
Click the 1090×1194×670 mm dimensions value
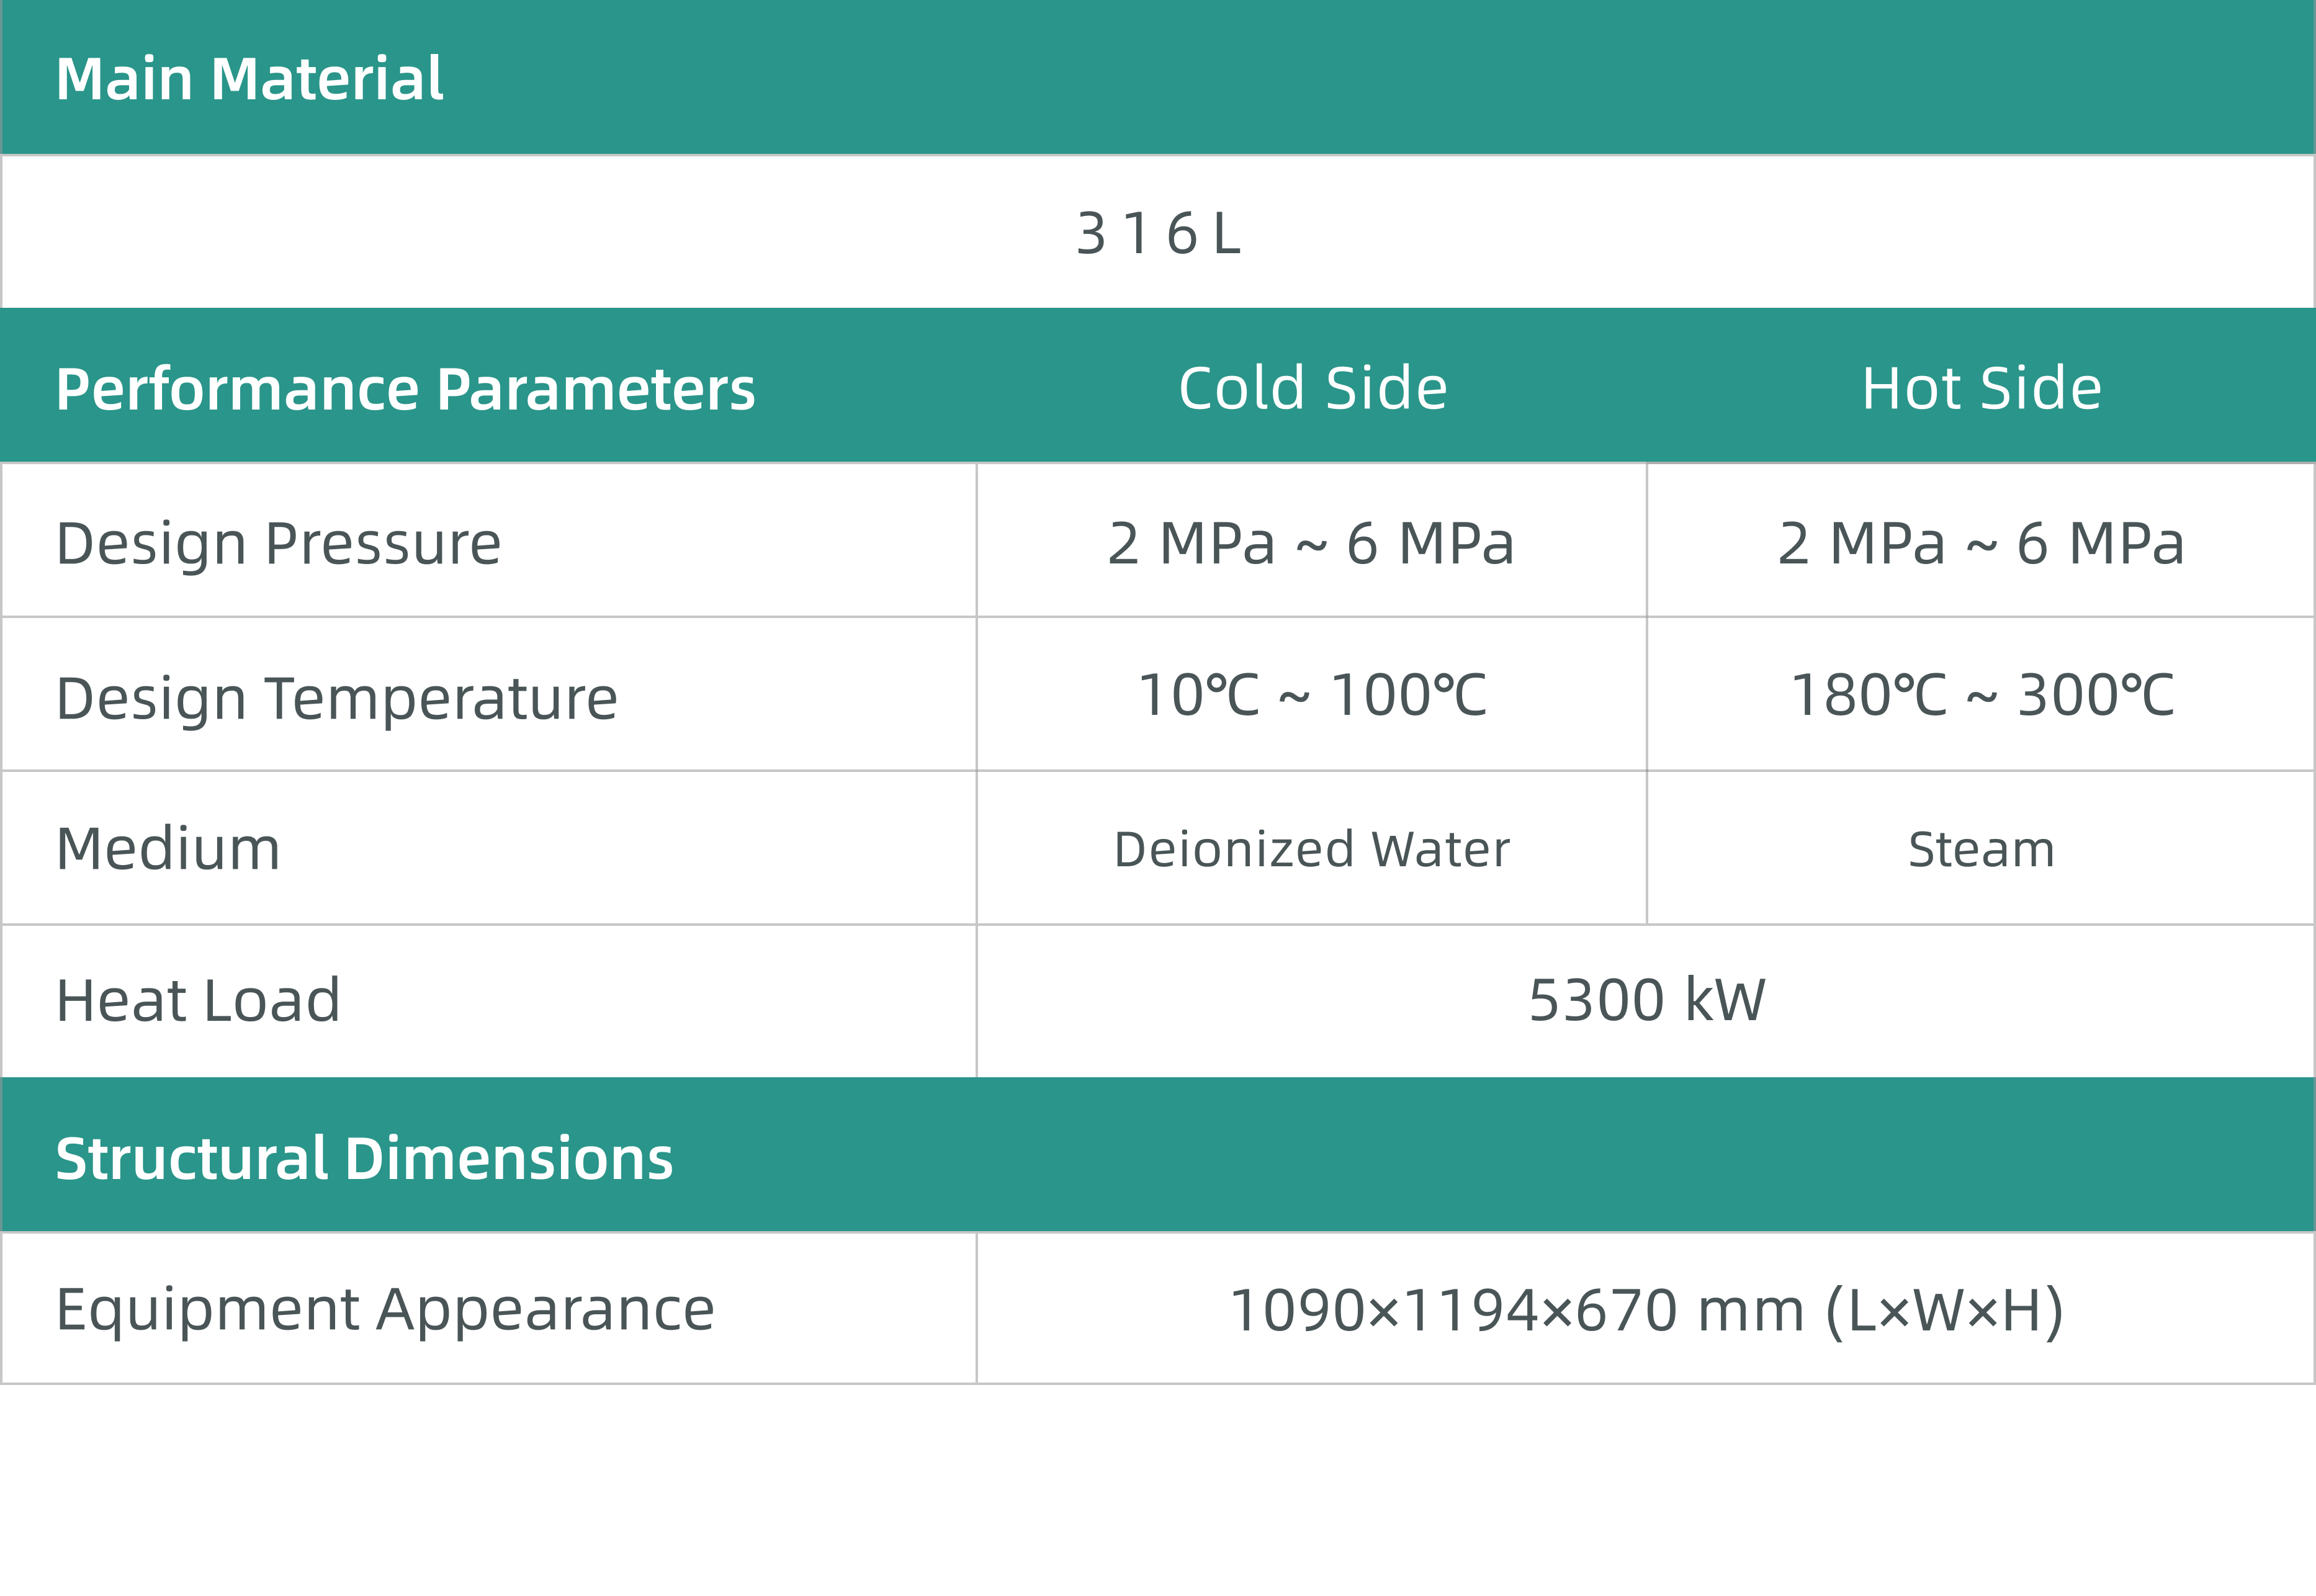1517,1311
